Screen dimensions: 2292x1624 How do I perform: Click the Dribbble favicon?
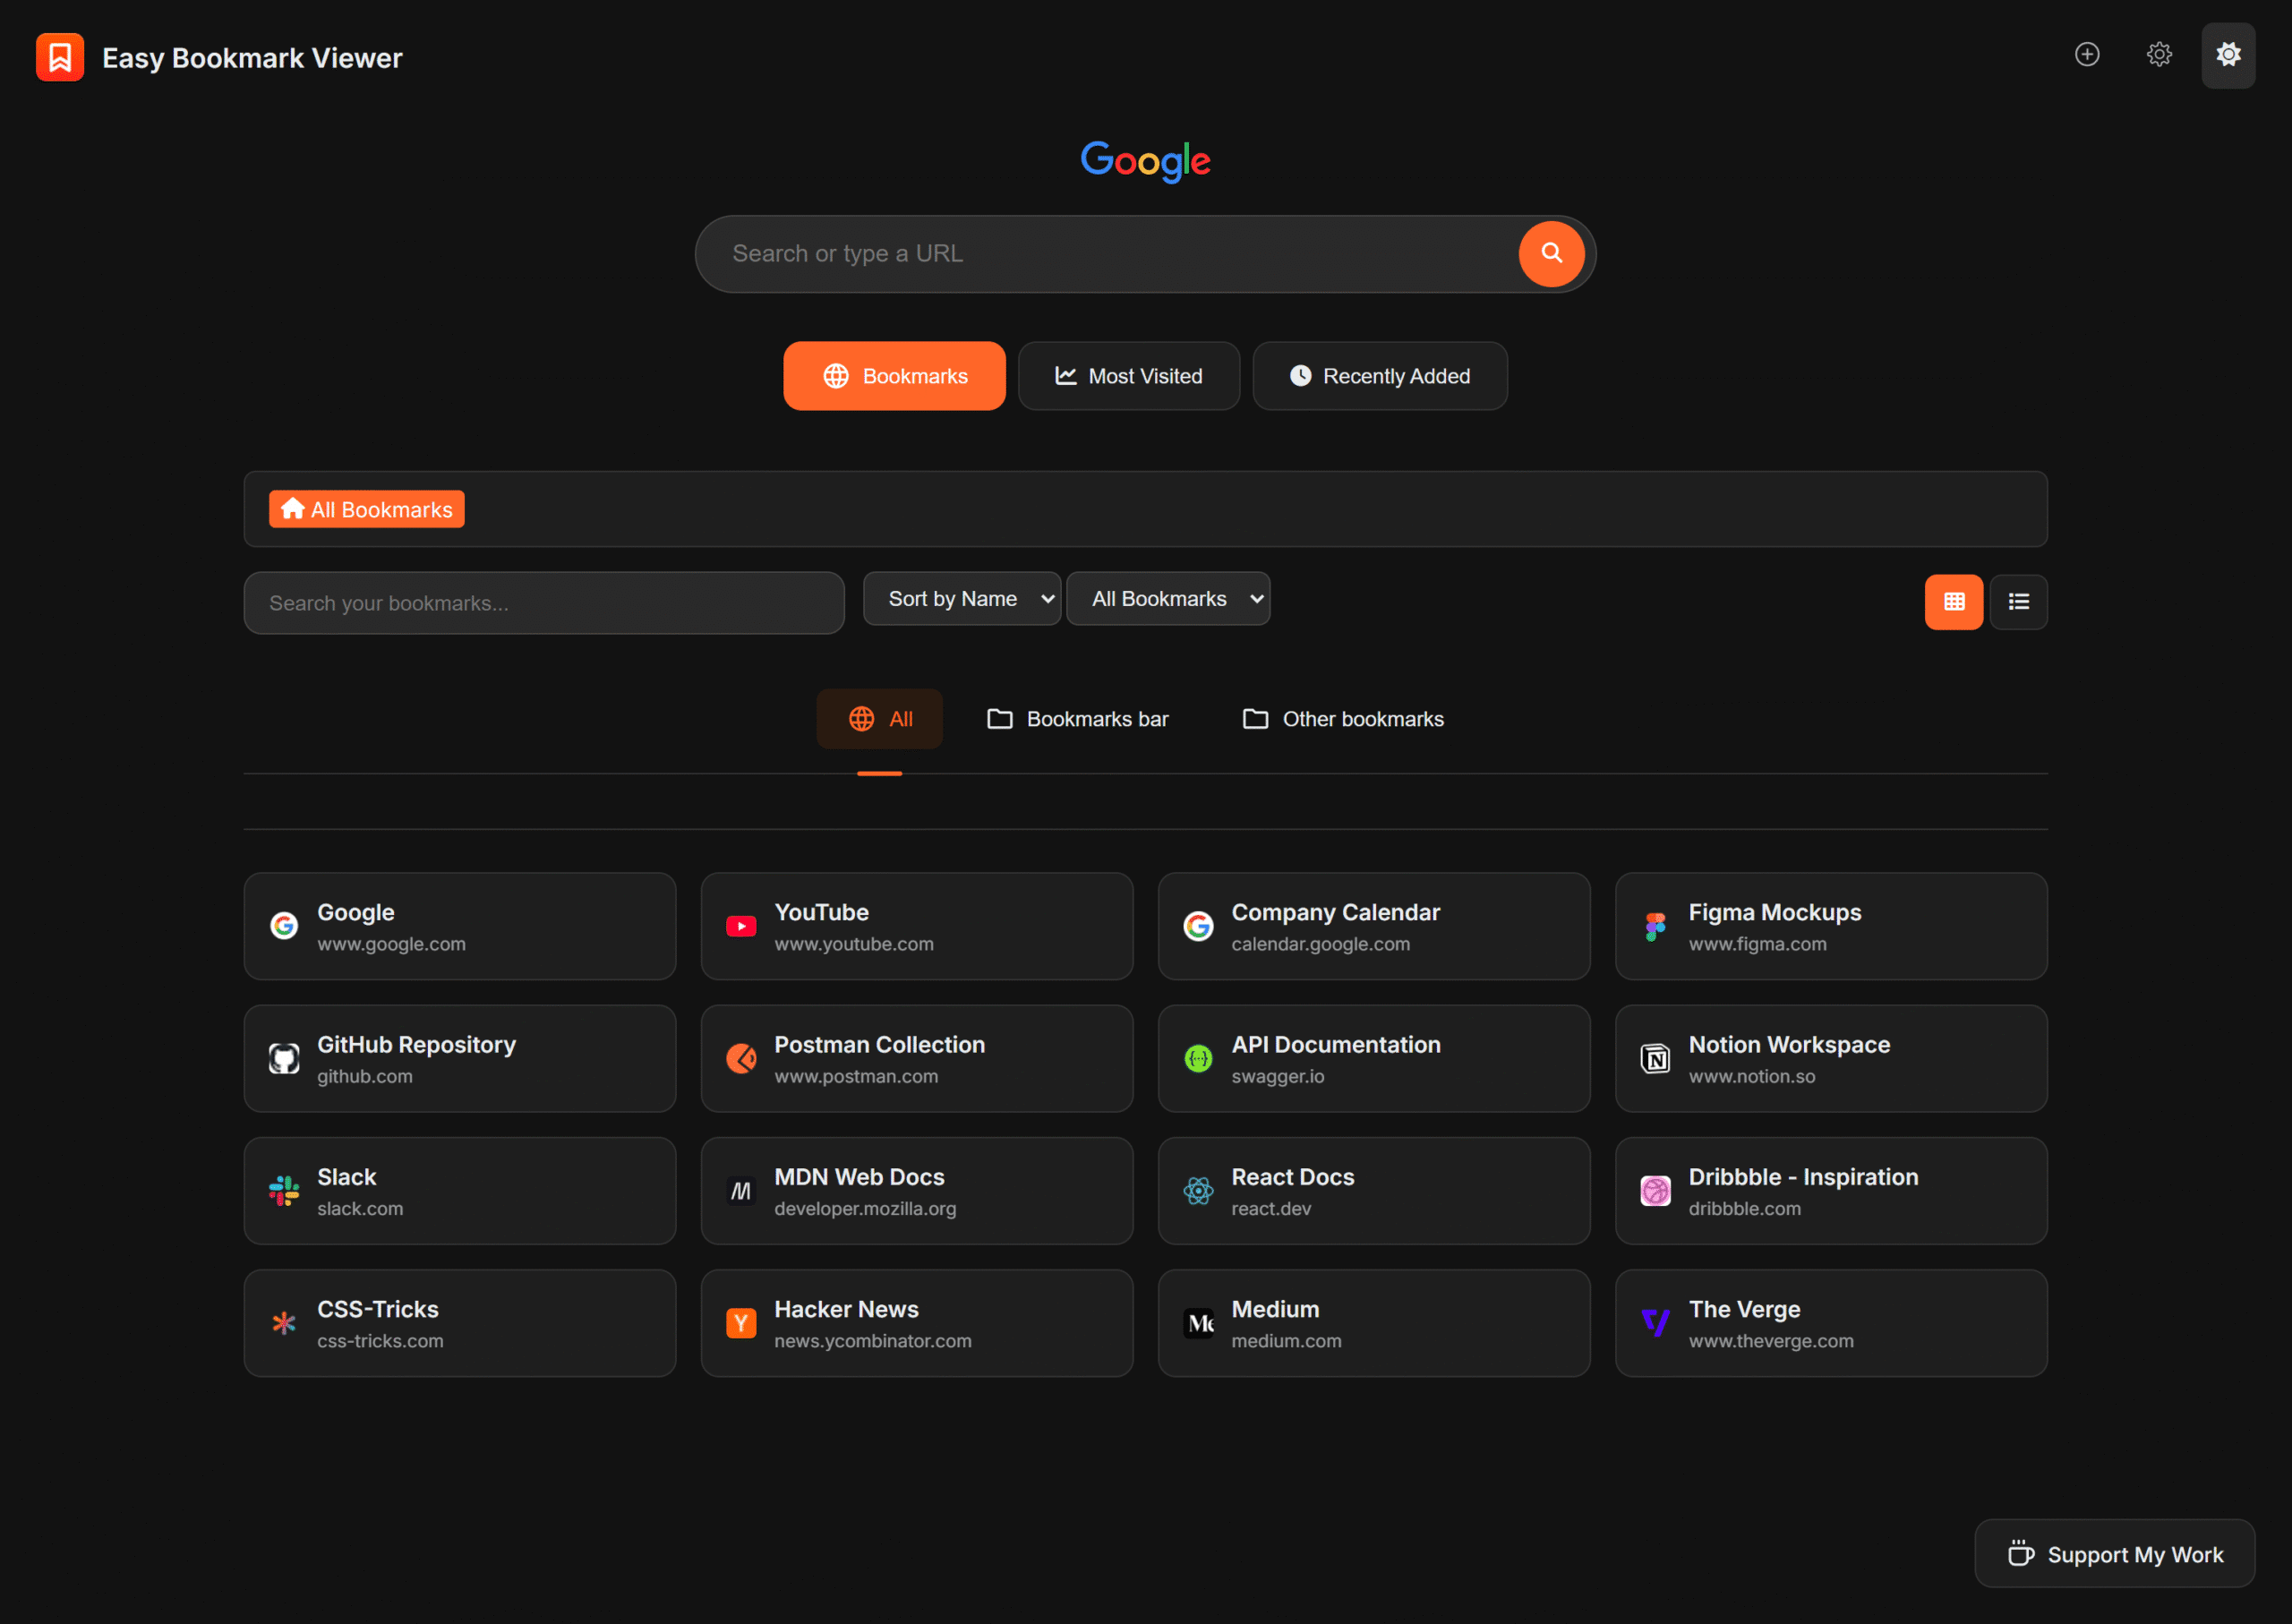[x=1655, y=1191]
